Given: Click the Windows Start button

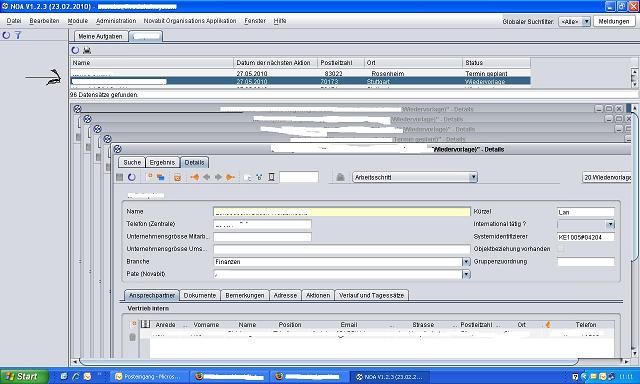Looking at the screenshot, I should (24, 376).
